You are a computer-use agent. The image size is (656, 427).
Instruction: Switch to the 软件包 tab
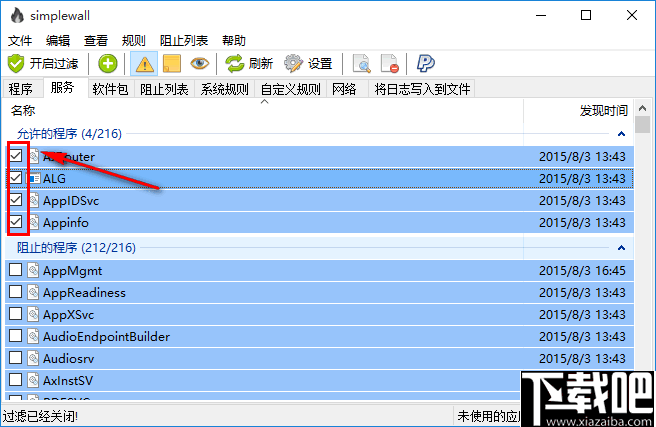coord(110,89)
